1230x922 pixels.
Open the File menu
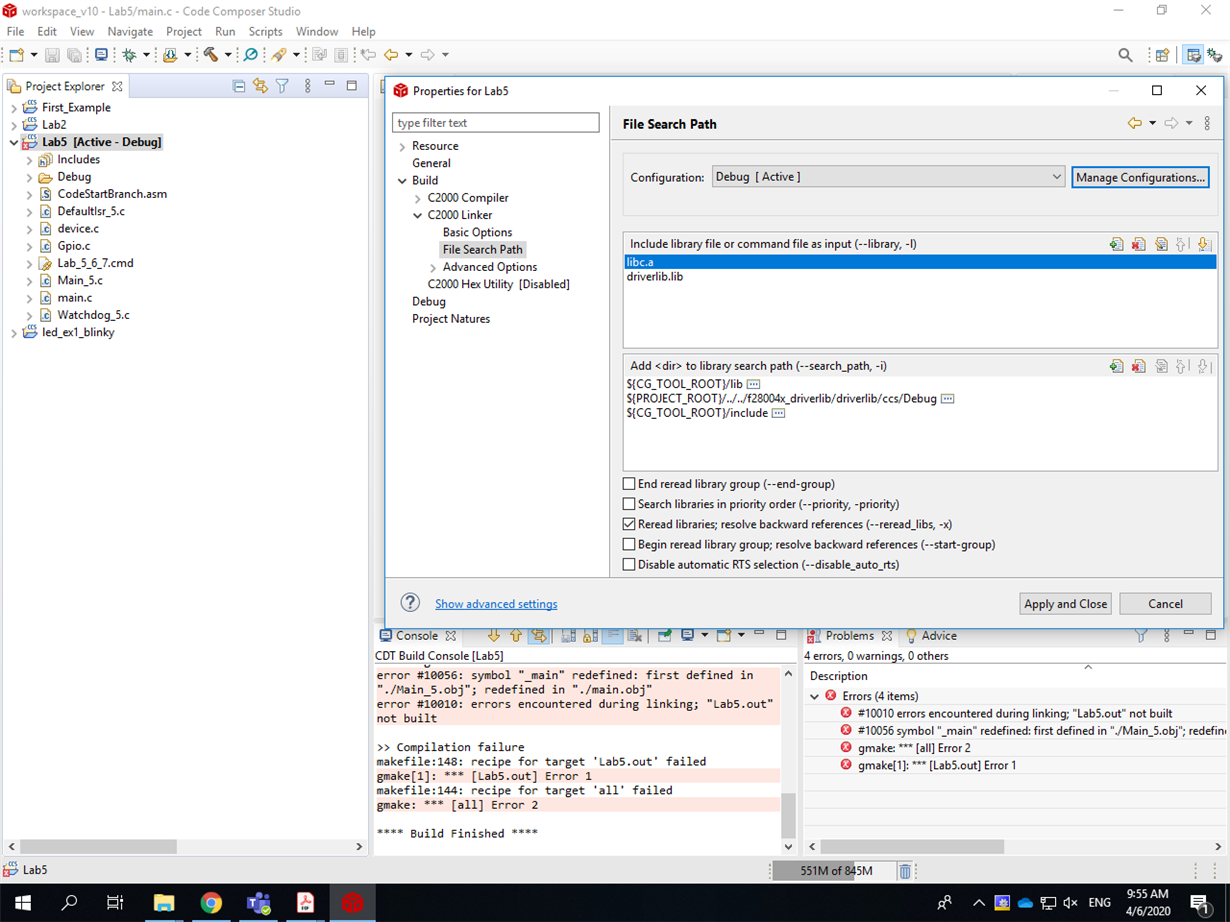pyautogui.click(x=15, y=31)
